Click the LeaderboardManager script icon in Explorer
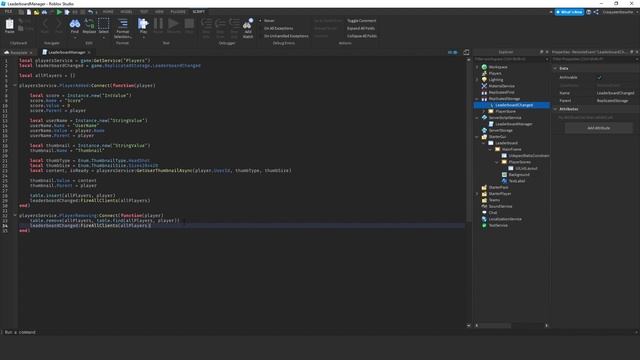Screen dimensions: 640x360 point(491,124)
